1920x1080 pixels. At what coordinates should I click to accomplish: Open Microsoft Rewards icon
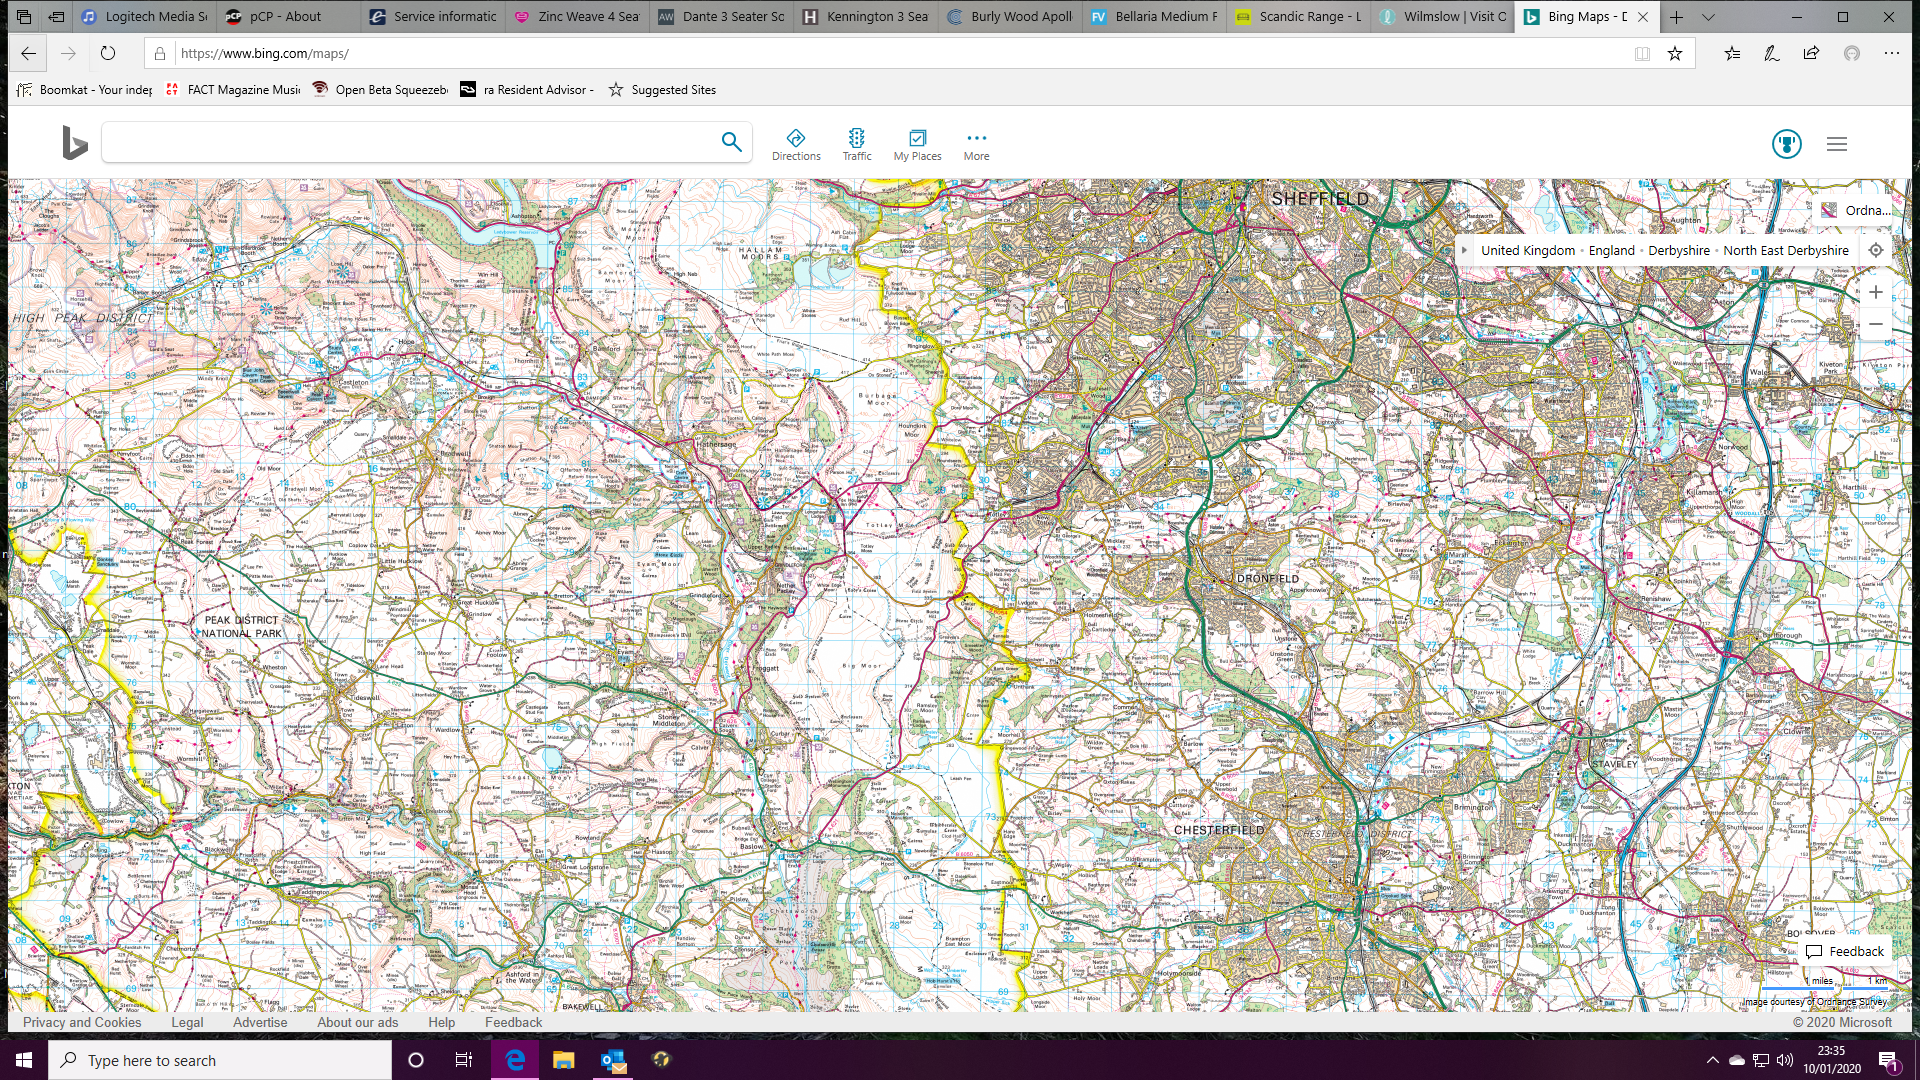[1787, 144]
